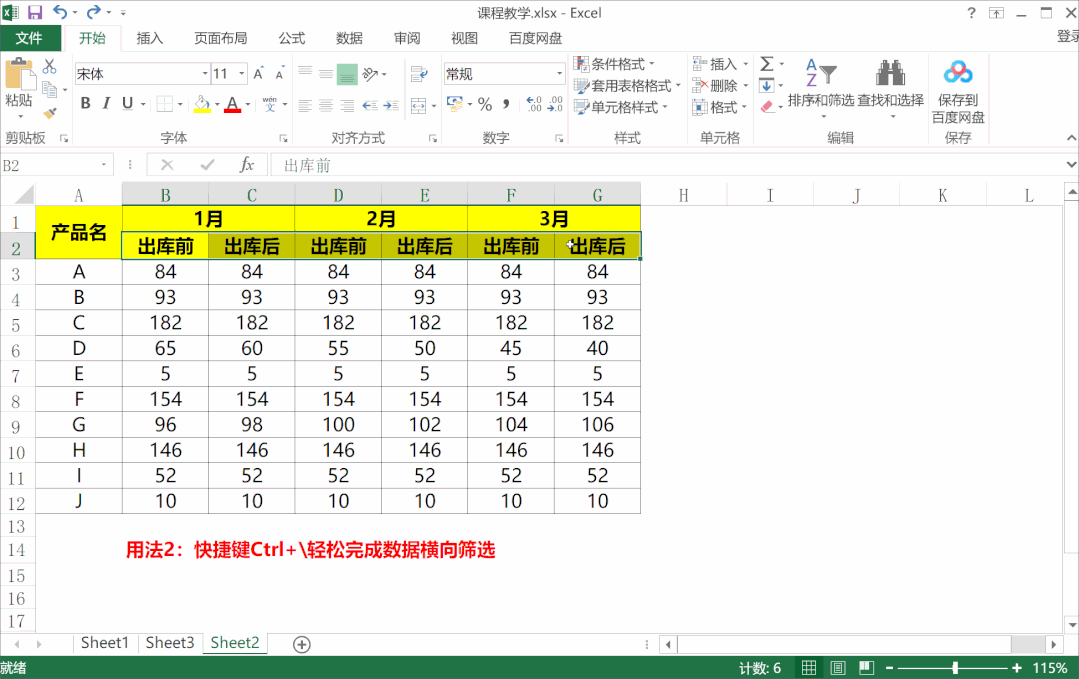1079x679 pixels.
Task: Click 保存到百度网盘 cloud icon
Action: (x=958, y=73)
